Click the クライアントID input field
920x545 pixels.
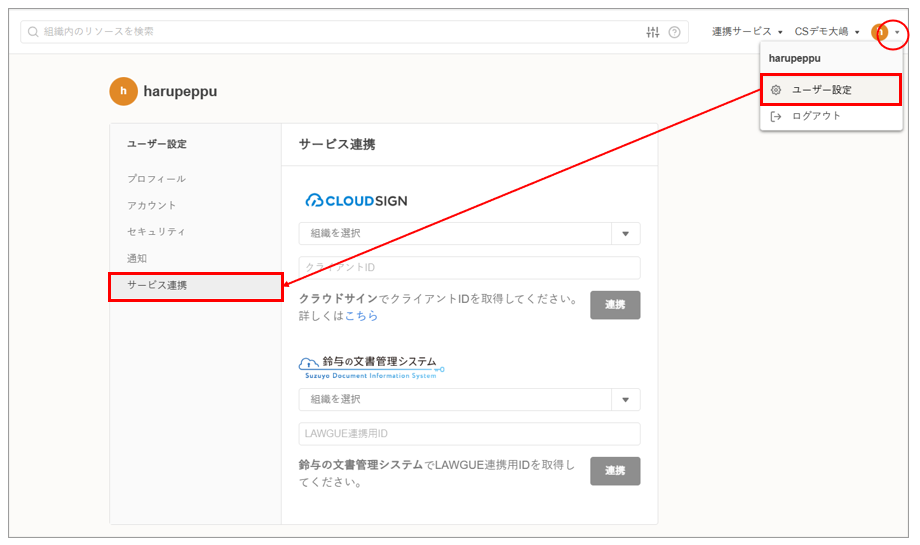point(468,268)
